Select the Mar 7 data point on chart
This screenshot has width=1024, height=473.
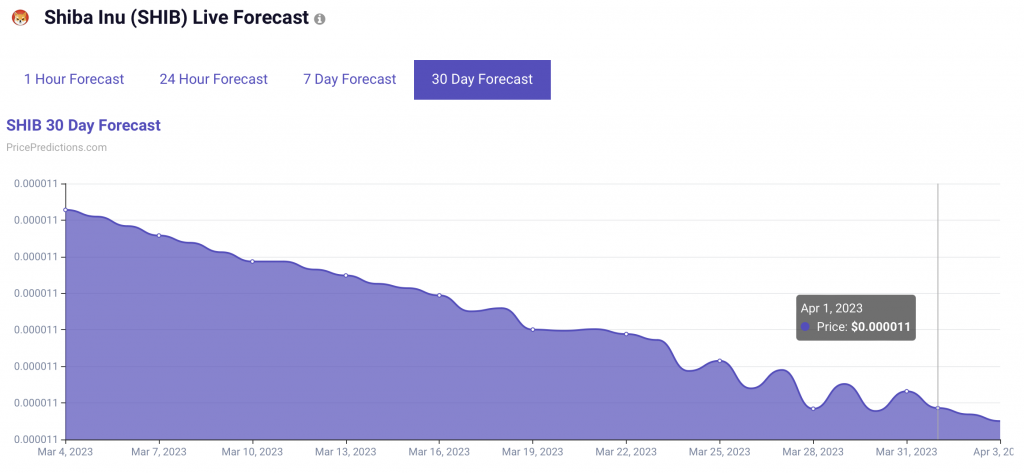[159, 235]
